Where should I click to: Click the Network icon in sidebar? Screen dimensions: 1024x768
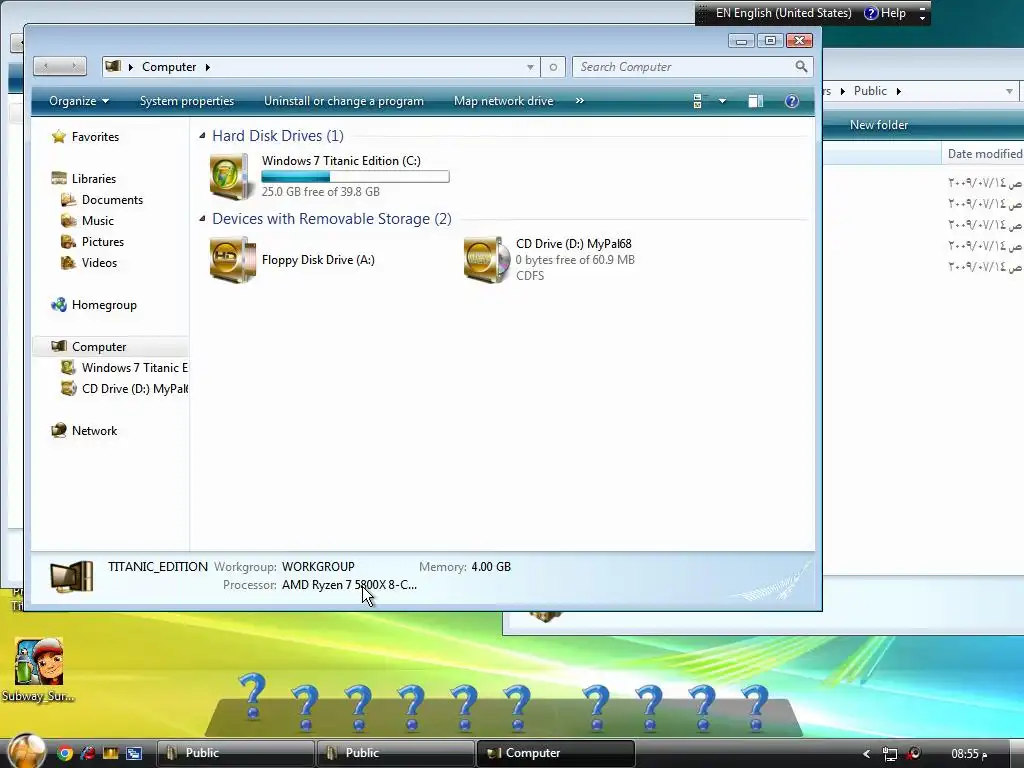point(59,430)
